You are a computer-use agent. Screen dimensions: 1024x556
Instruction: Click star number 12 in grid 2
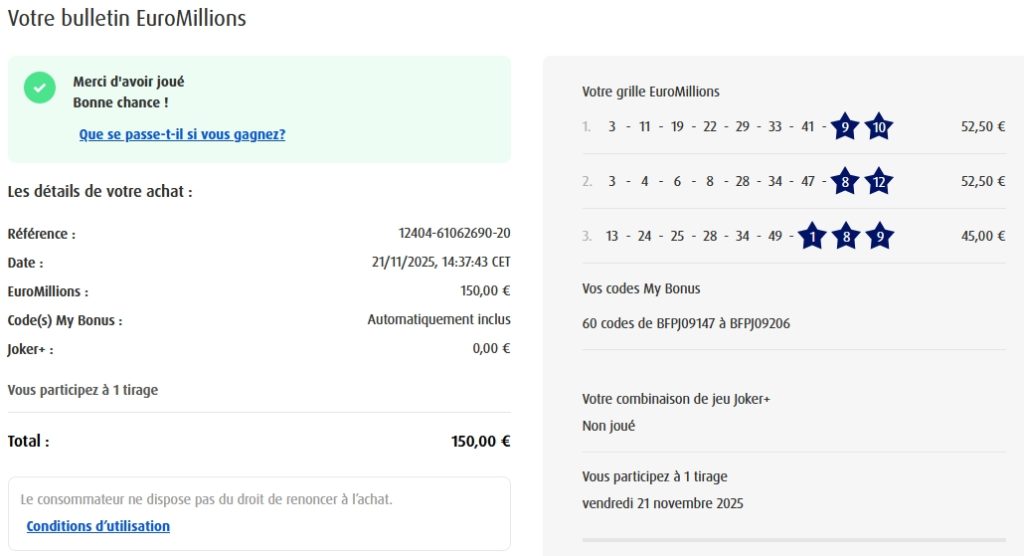879,182
